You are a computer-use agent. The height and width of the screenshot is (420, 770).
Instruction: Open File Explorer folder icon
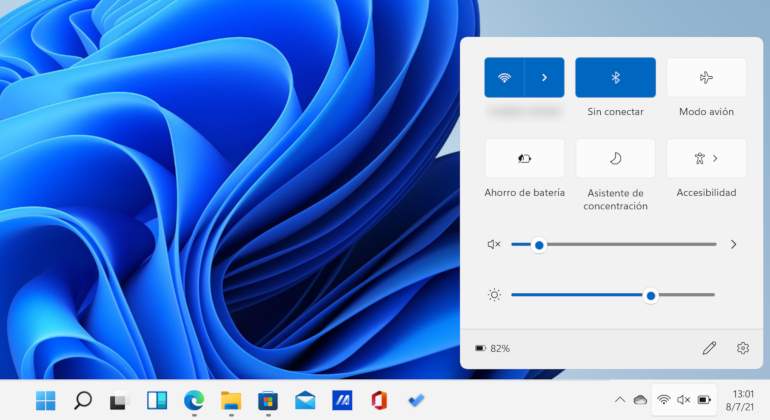click(231, 401)
